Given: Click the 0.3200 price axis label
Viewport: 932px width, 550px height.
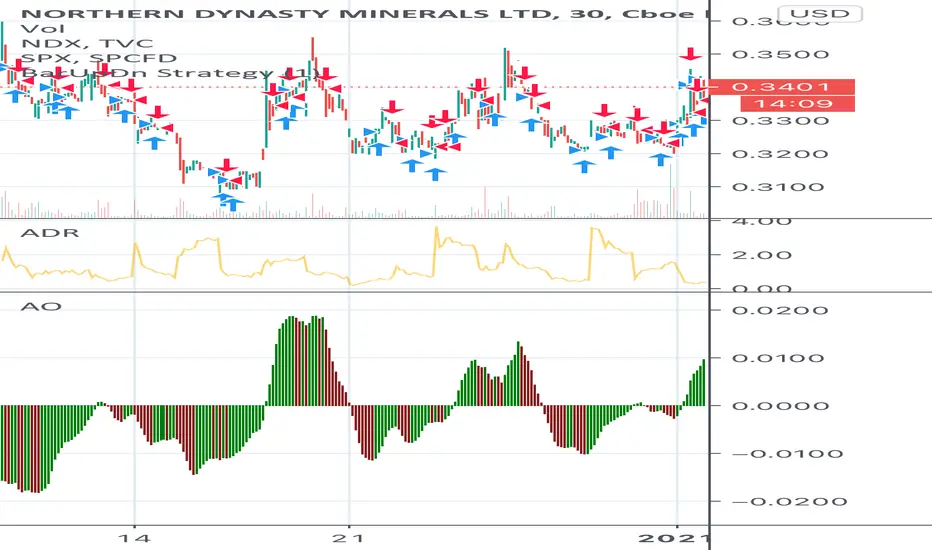Looking at the screenshot, I should [x=780, y=154].
